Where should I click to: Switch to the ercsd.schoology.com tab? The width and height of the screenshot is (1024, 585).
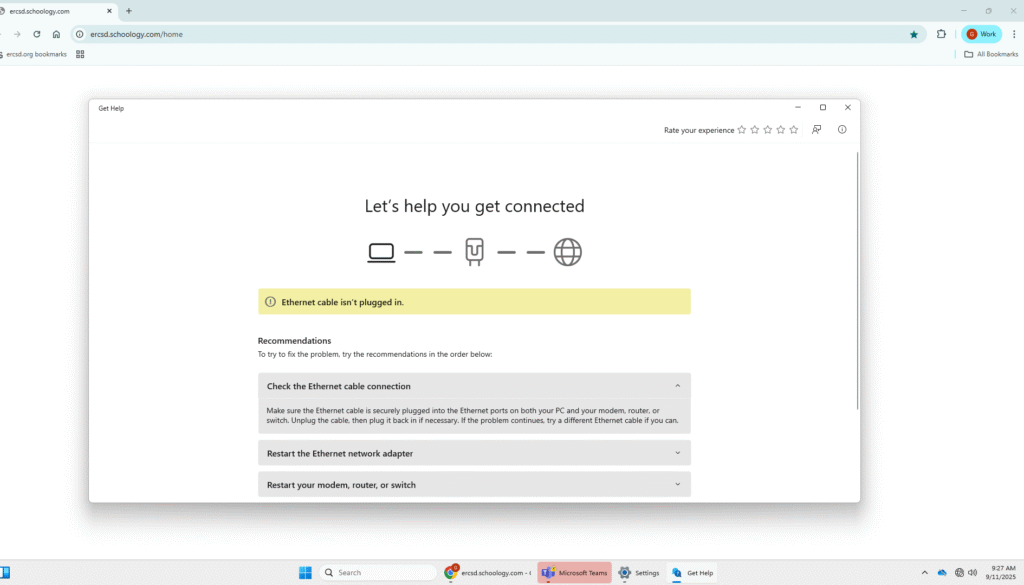[50, 11]
